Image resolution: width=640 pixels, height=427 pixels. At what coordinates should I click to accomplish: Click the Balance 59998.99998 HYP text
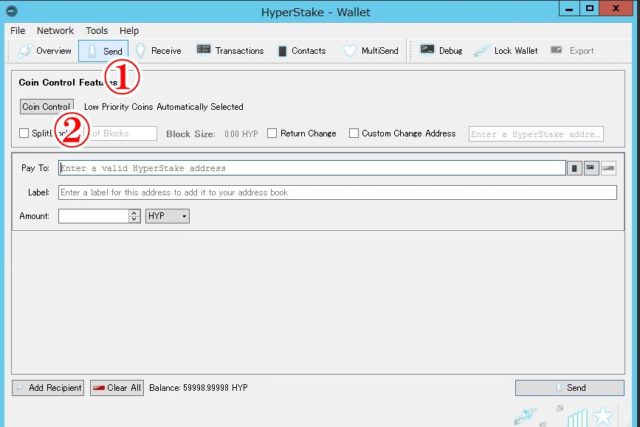click(198, 388)
